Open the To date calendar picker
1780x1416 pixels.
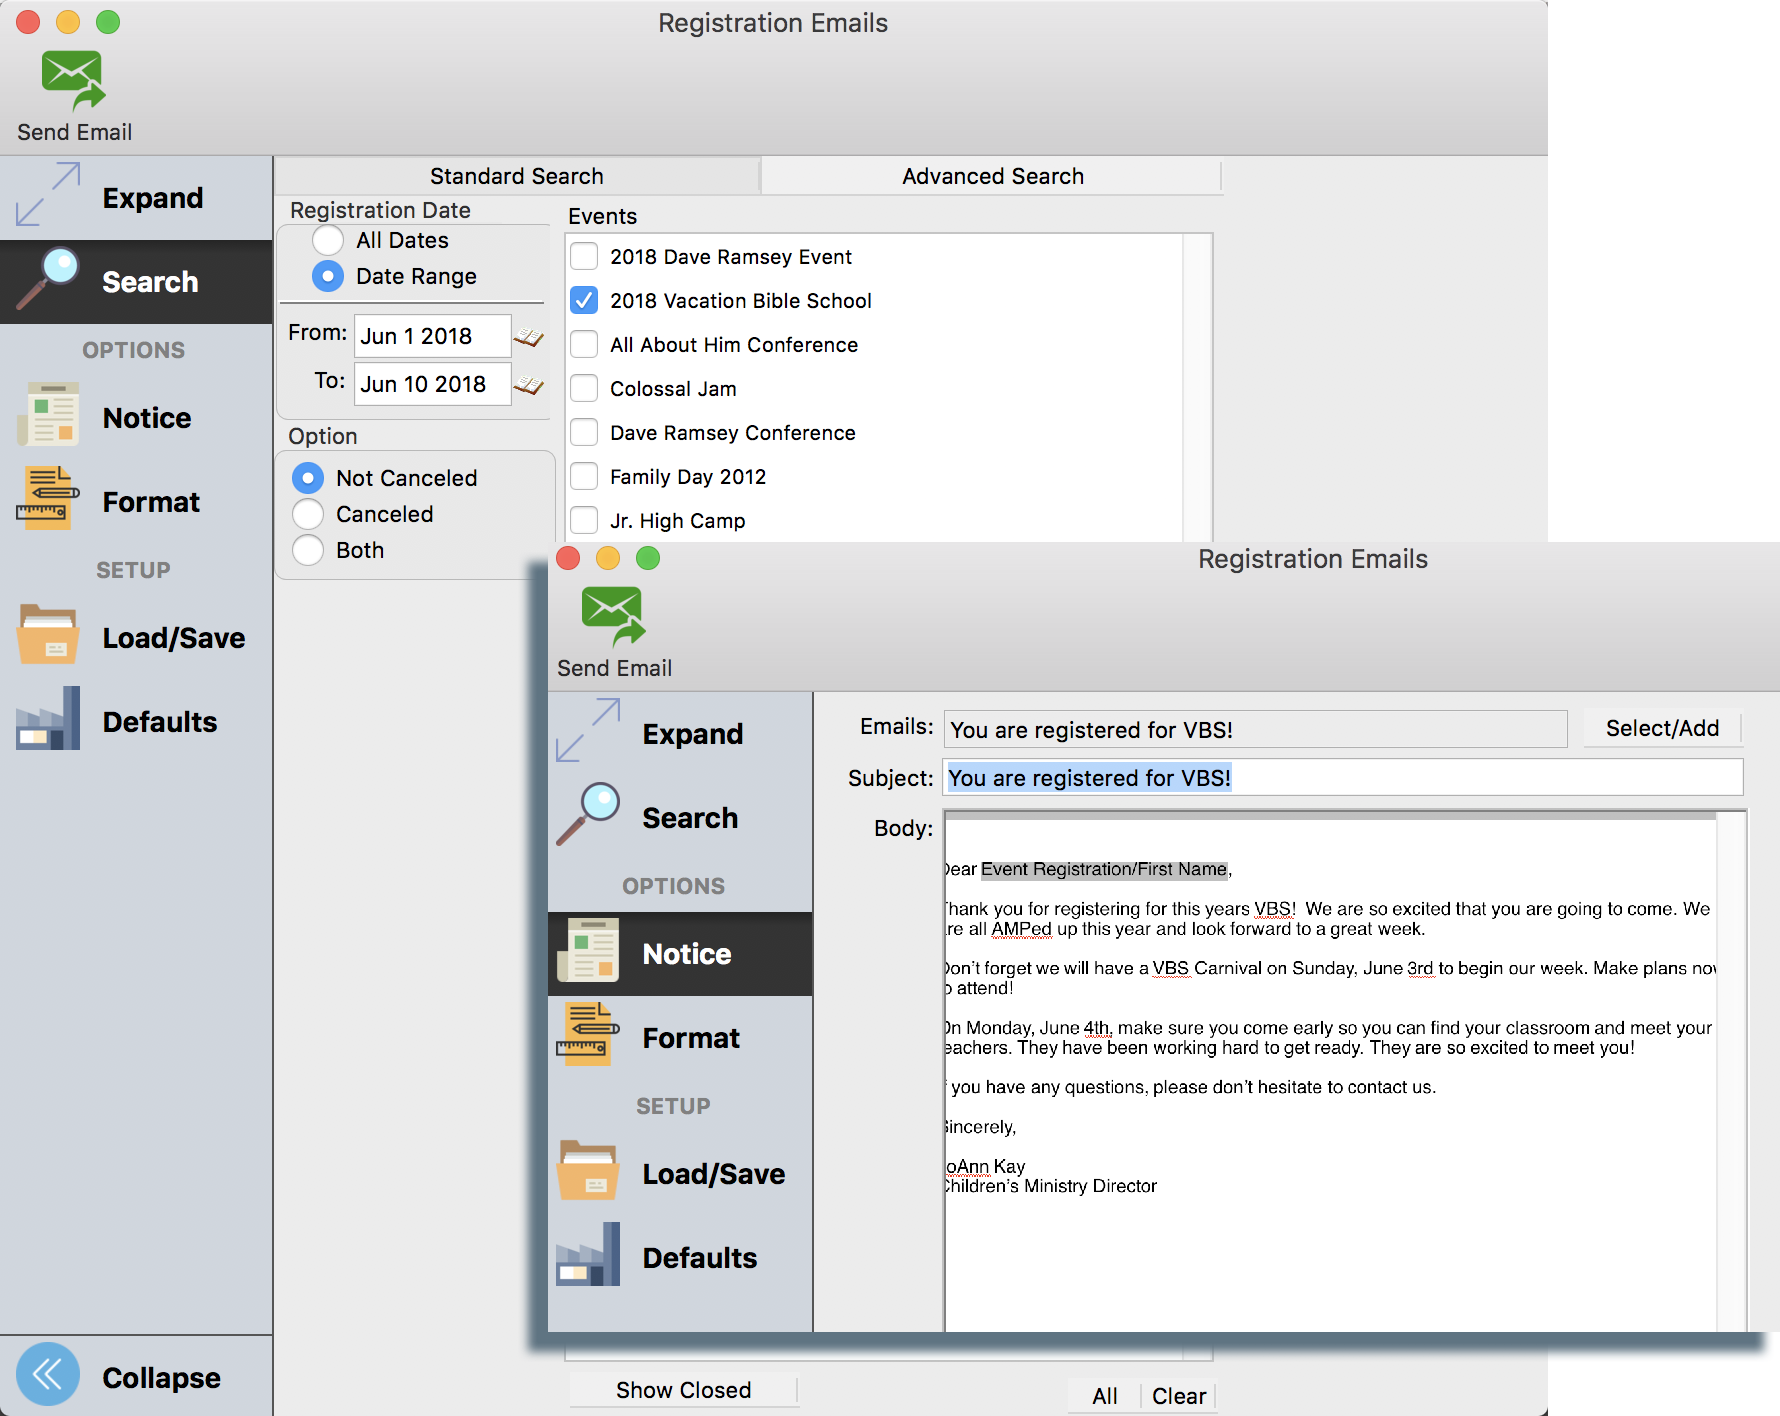click(x=528, y=385)
